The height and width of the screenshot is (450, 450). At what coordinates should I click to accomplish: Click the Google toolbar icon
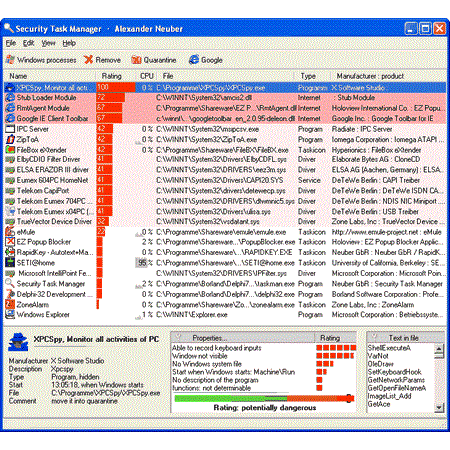(x=194, y=60)
